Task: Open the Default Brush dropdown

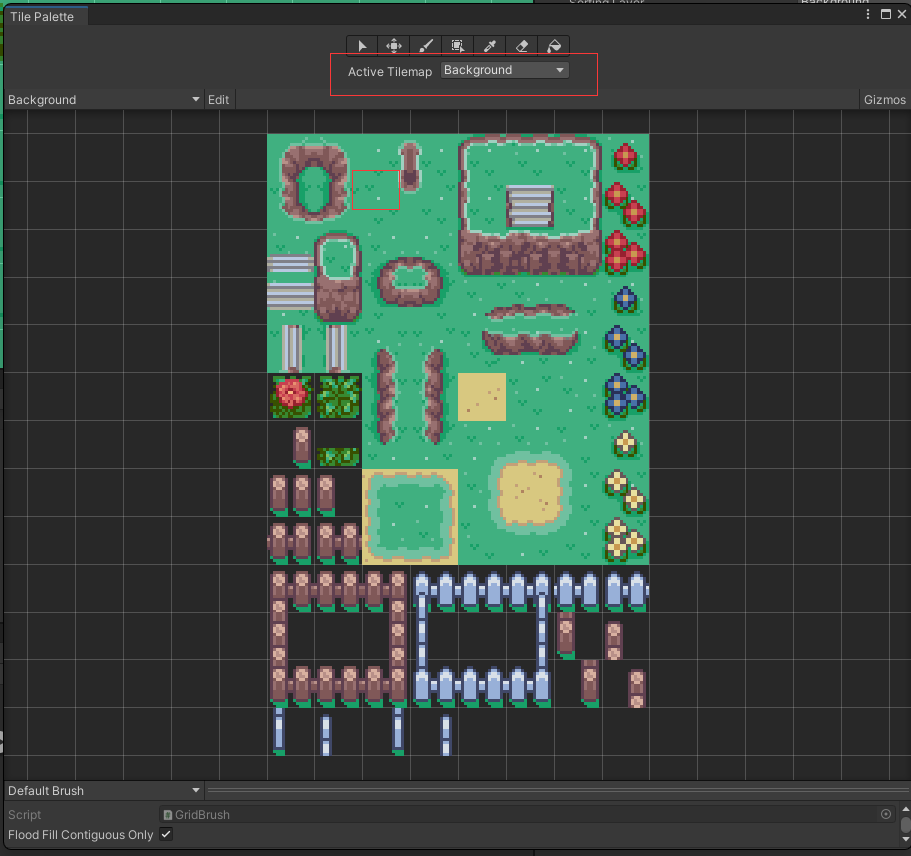Action: [x=103, y=791]
